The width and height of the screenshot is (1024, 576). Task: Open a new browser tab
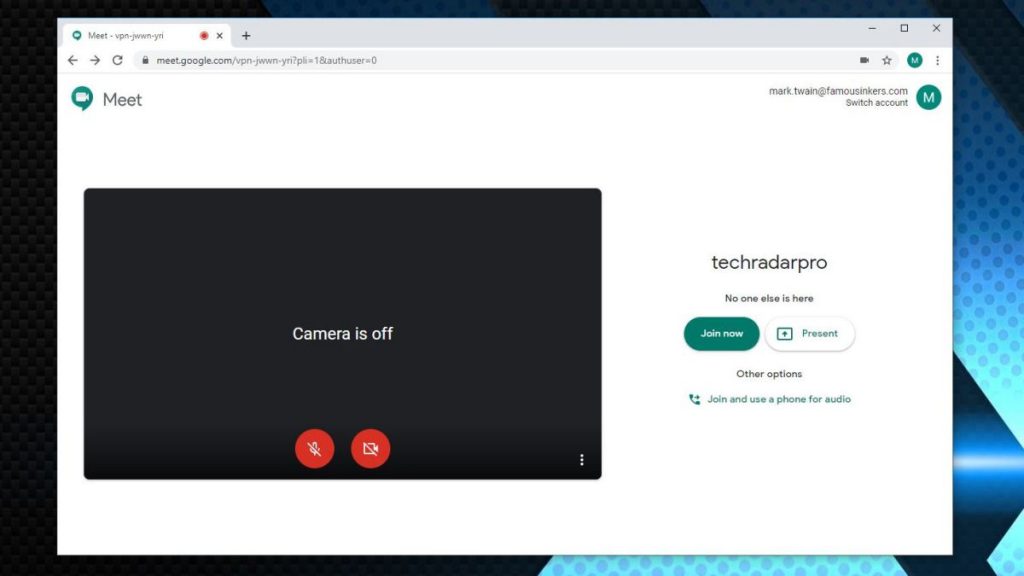[246, 34]
